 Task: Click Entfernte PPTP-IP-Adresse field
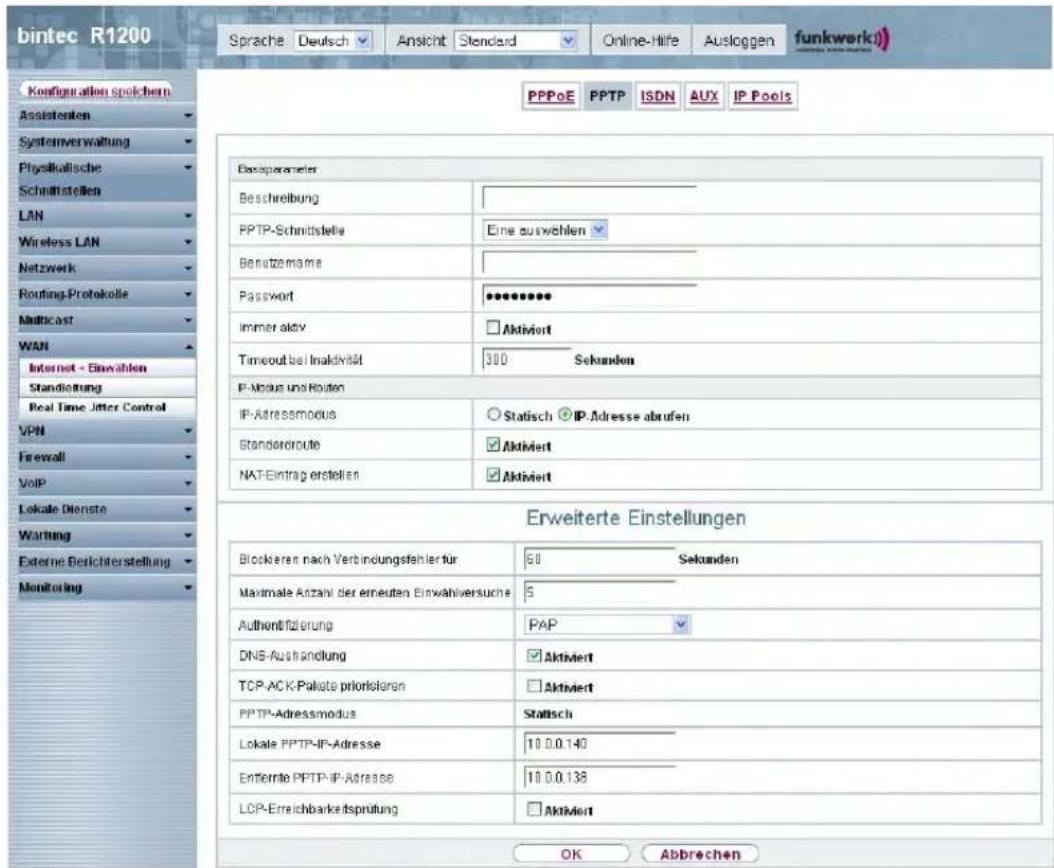(x=599, y=777)
